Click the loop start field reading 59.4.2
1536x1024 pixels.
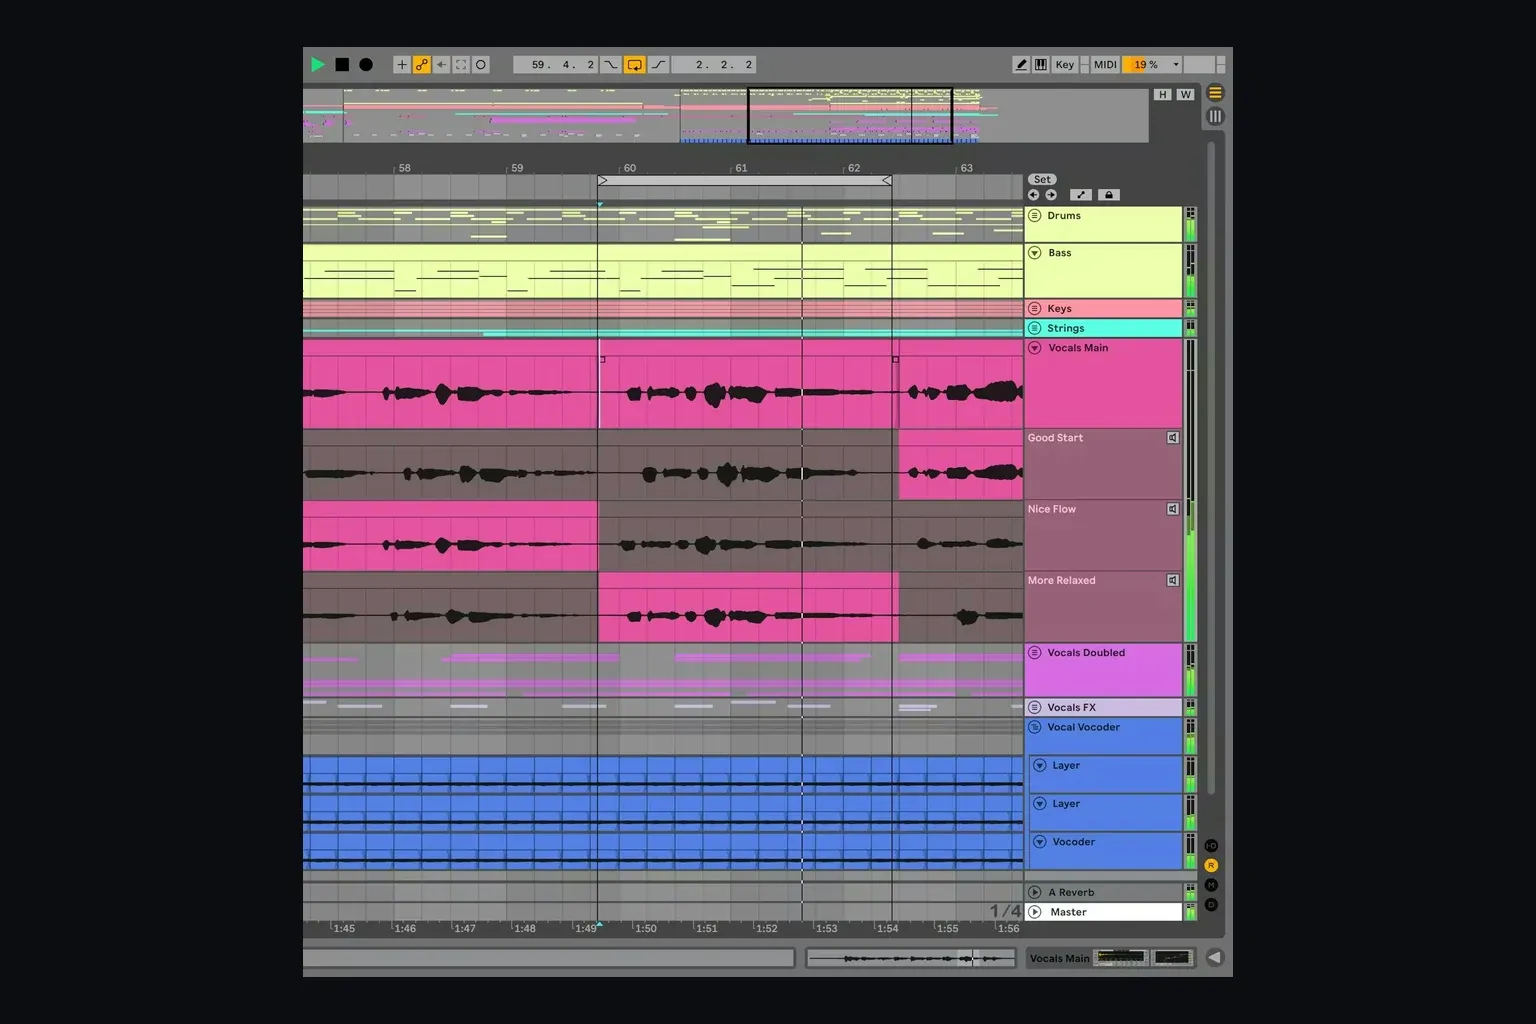pyautogui.click(x=556, y=65)
